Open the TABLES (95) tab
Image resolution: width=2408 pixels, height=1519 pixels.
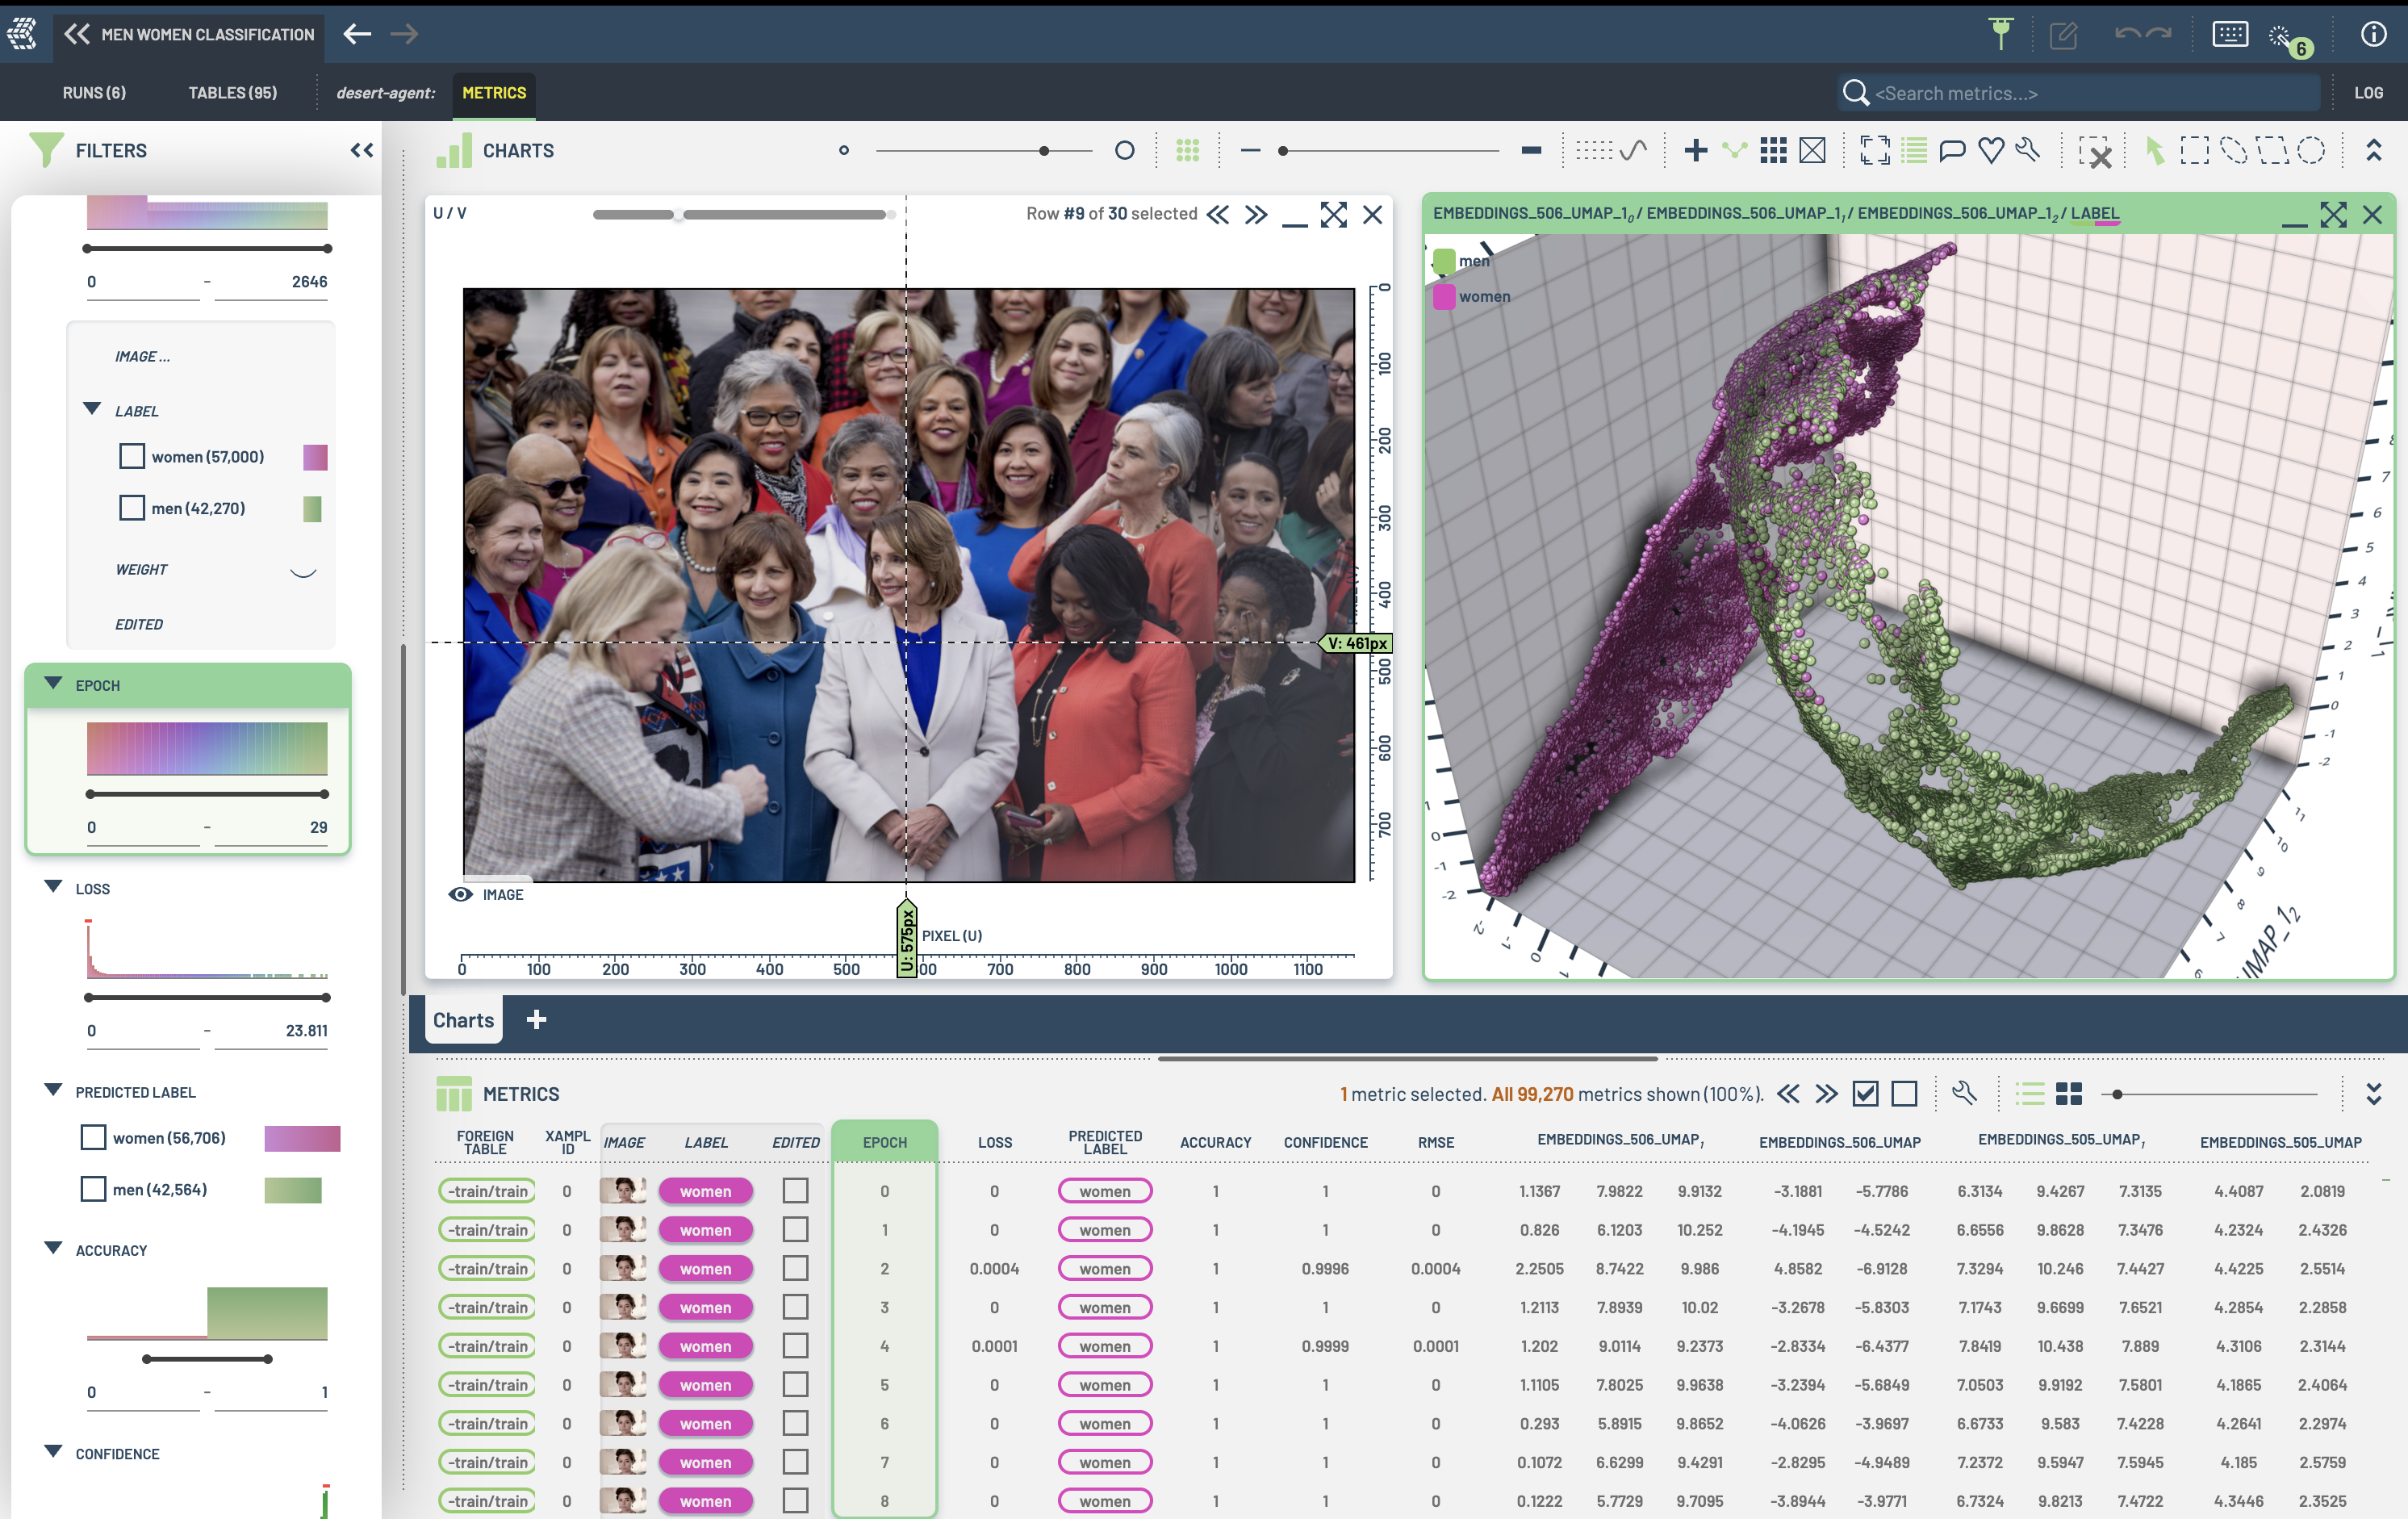232,93
